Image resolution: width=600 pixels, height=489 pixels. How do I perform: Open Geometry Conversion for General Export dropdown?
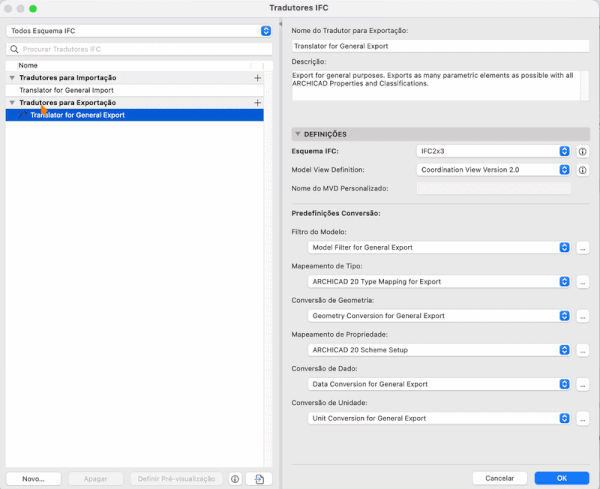point(439,316)
